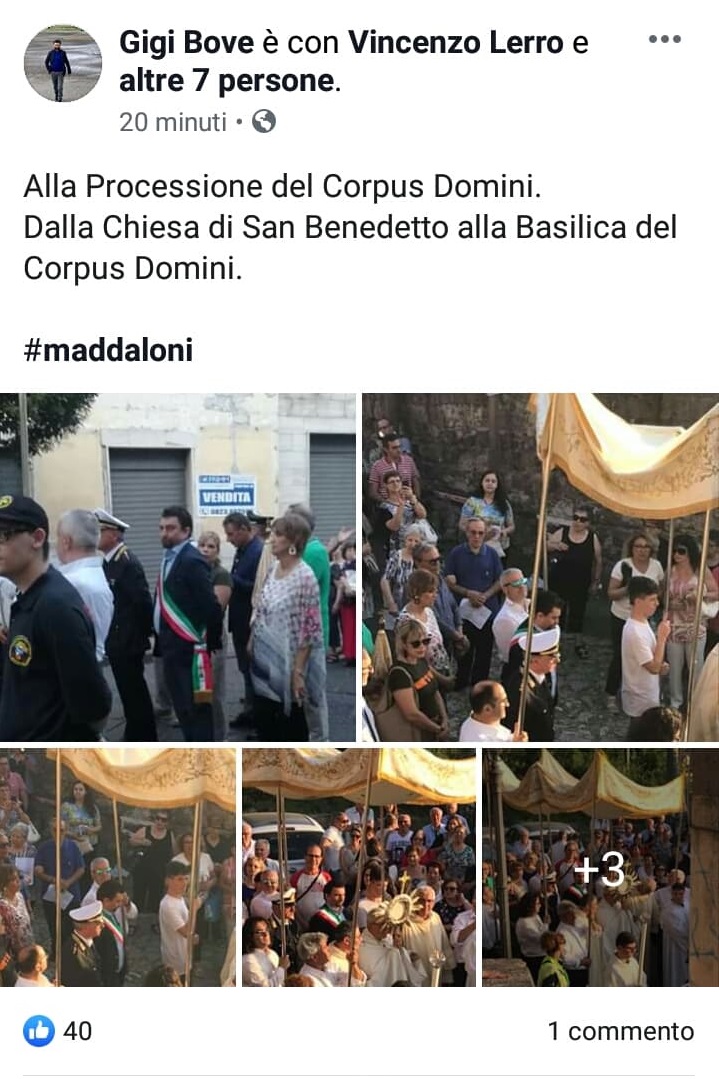This screenshot has width=719, height=1079.
Task: Open Gigi Bove's profile name link
Action: coord(186,43)
